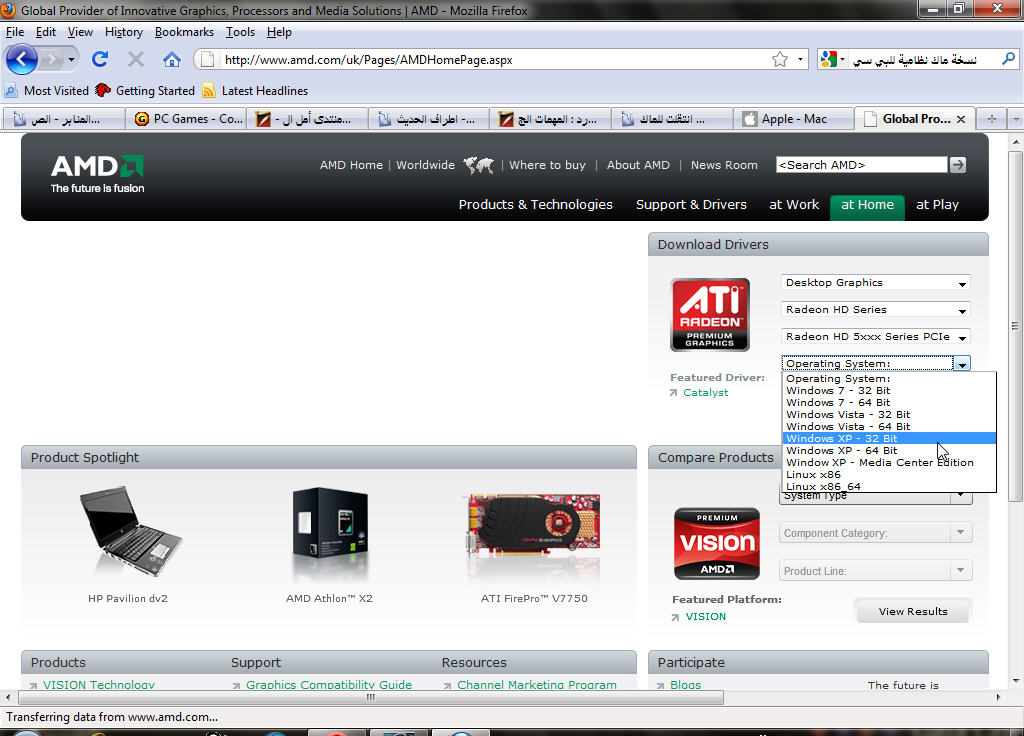Open the View menu
The height and width of the screenshot is (736, 1024).
80,32
